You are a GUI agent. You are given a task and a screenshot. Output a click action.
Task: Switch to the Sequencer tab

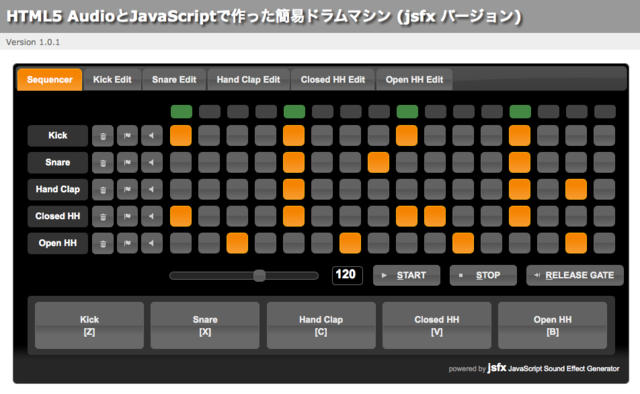click(50, 80)
